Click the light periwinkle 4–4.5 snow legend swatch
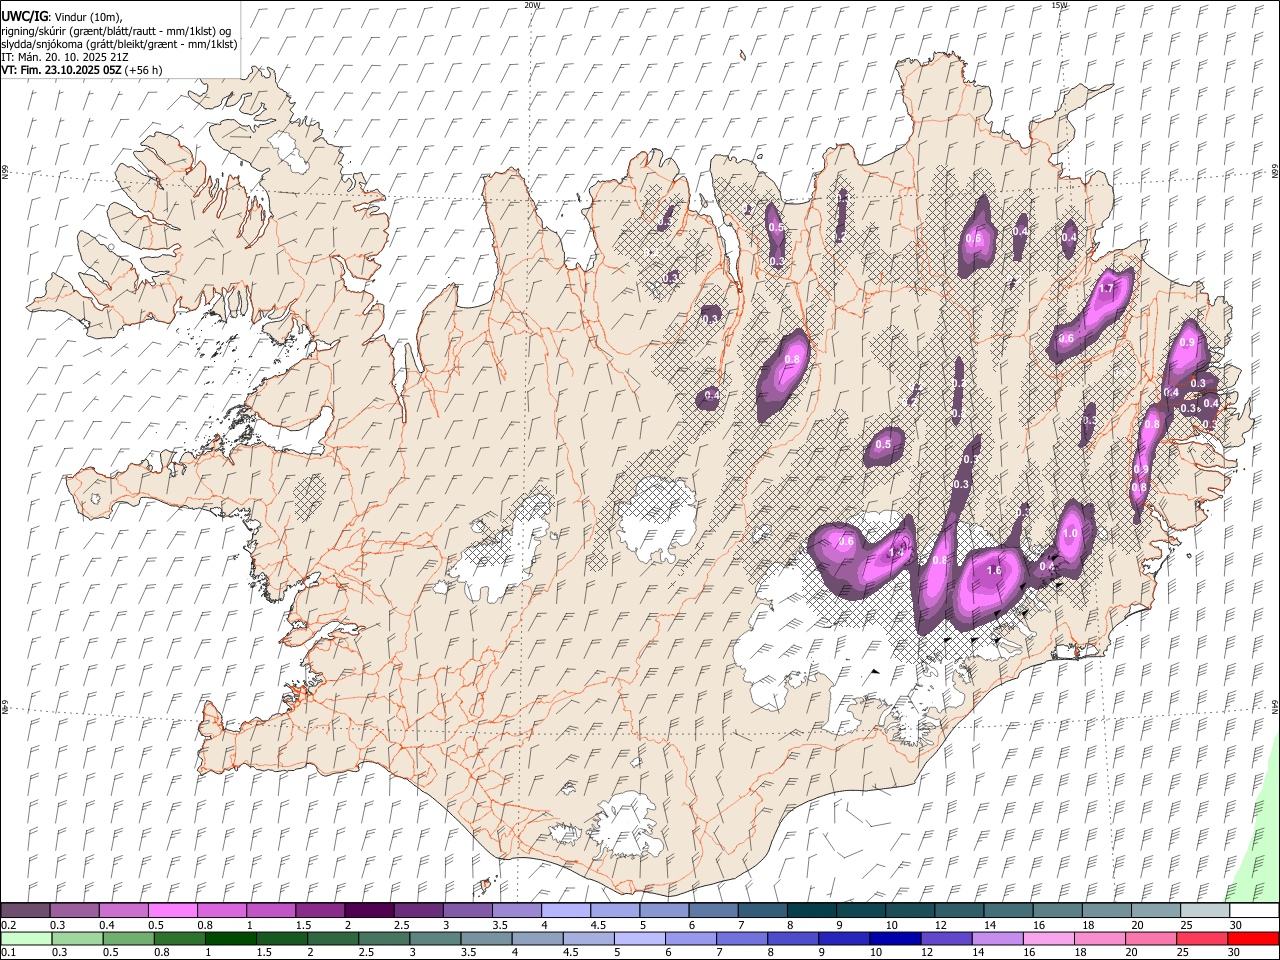Screen dimensions: 1280x960 (x=566, y=911)
